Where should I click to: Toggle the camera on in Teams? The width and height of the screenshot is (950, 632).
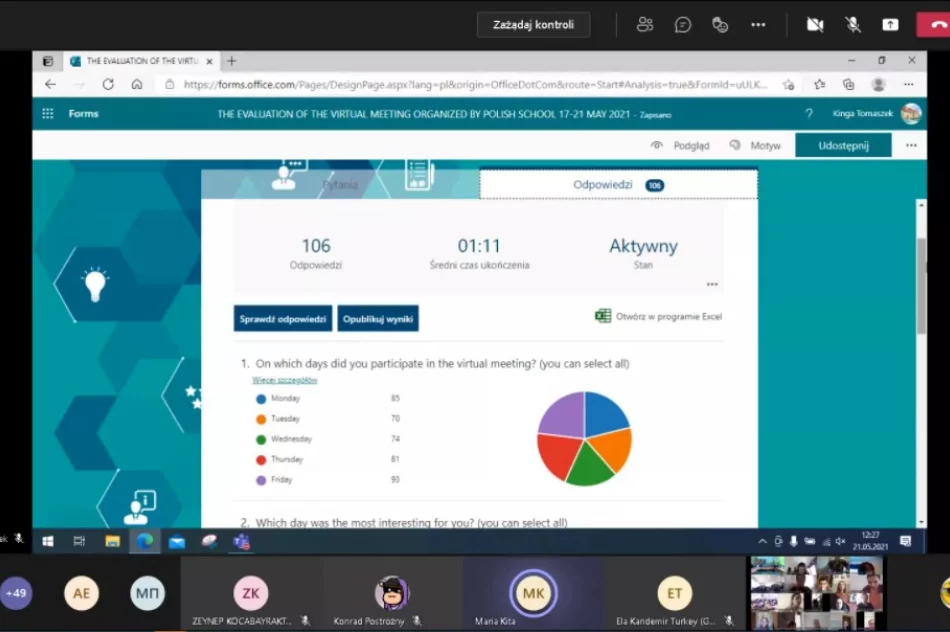pyautogui.click(x=815, y=25)
